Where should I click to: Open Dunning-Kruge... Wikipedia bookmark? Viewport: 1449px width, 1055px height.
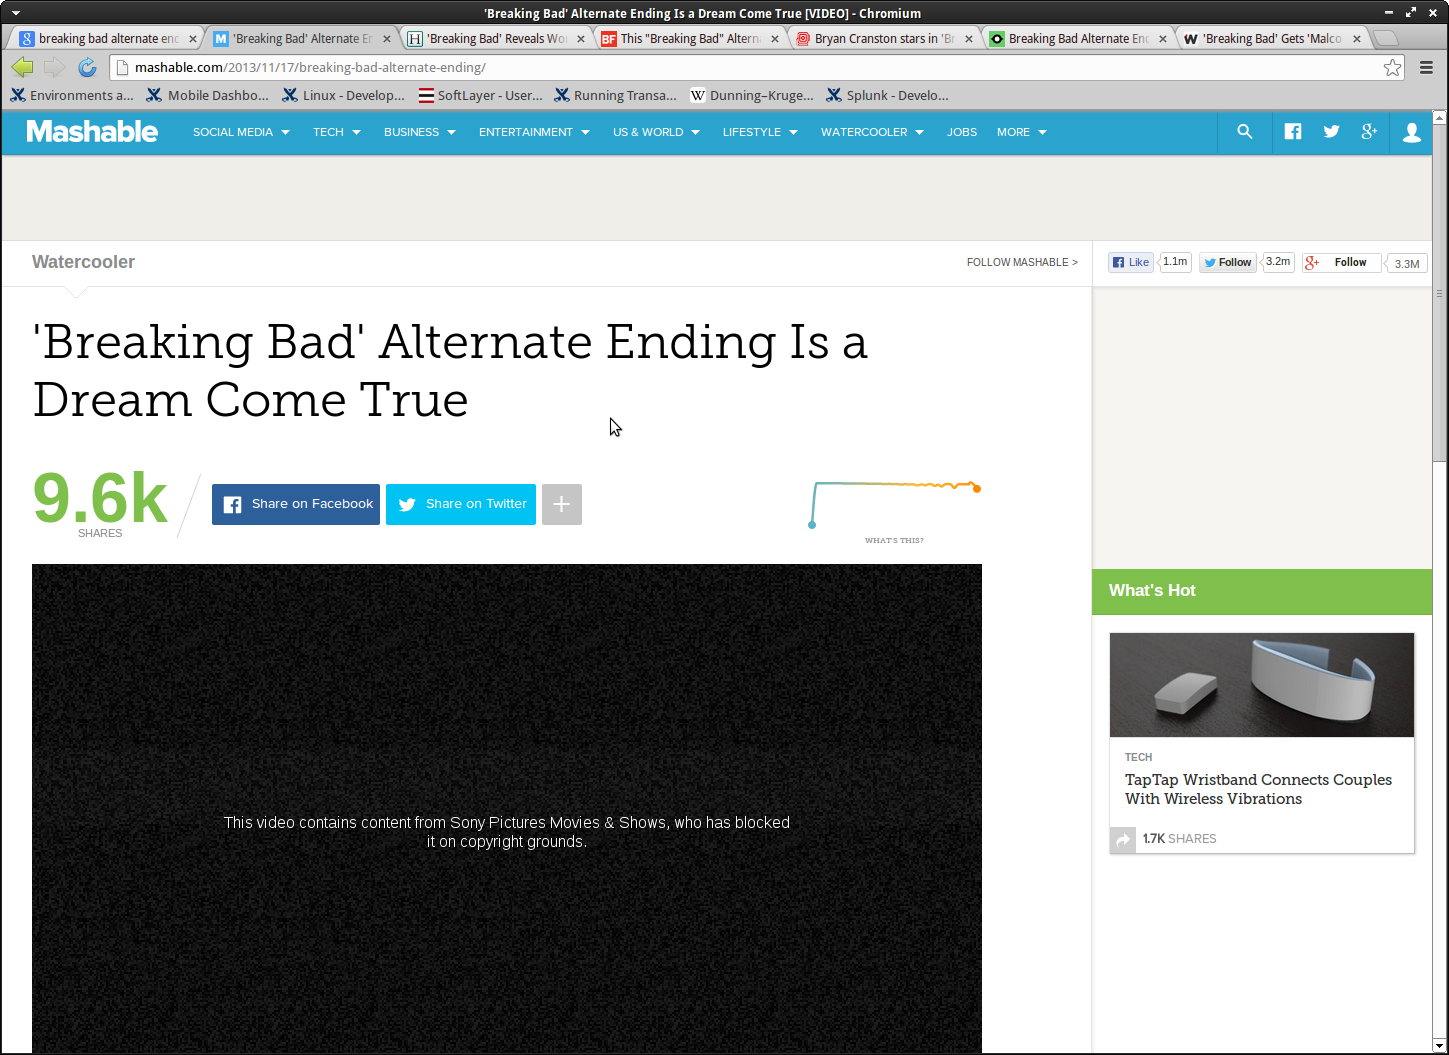[x=752, y=95]
